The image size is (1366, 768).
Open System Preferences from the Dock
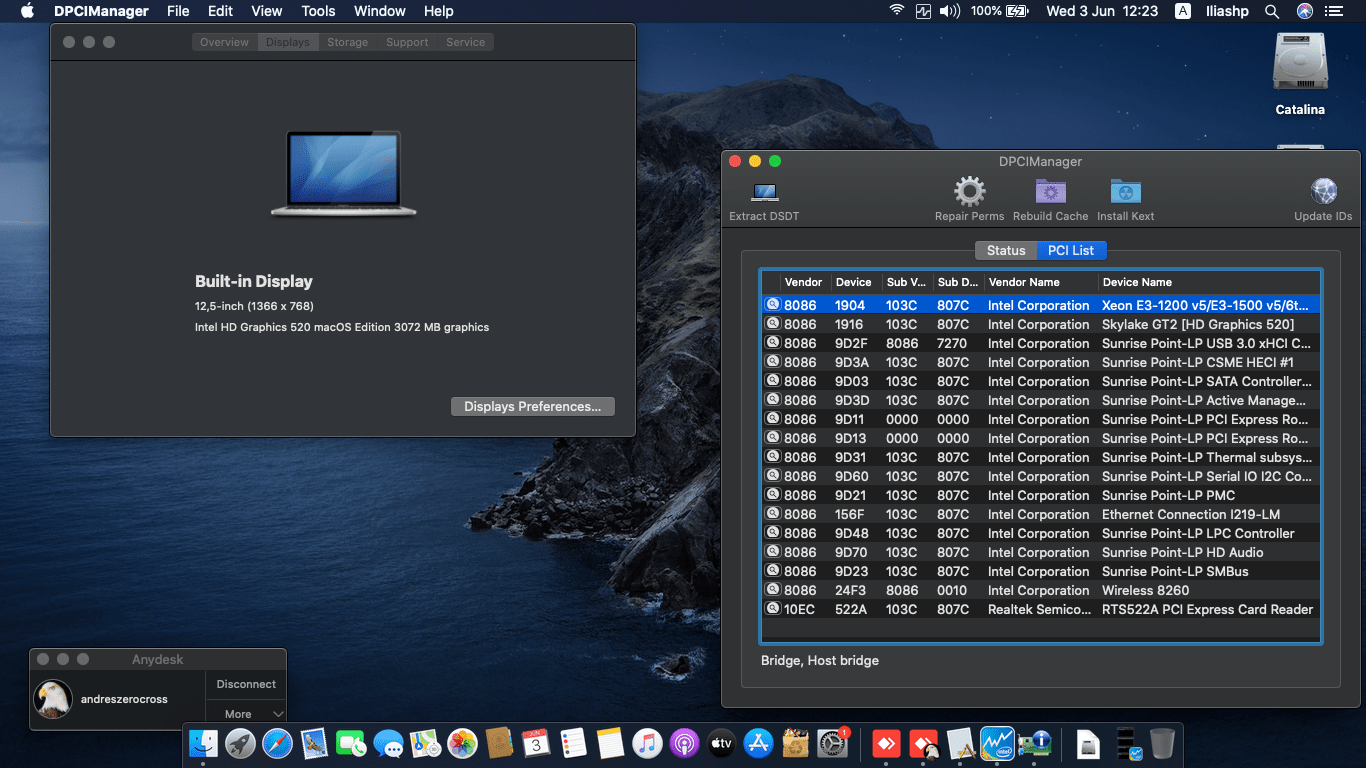pos(832,743)
